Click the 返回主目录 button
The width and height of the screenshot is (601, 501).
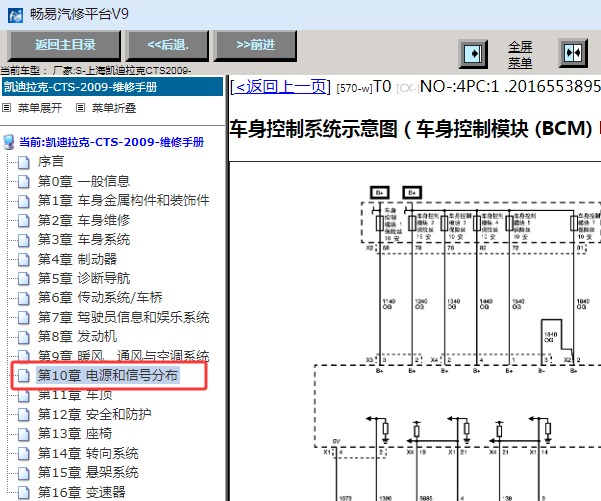[x=64, y=45]
